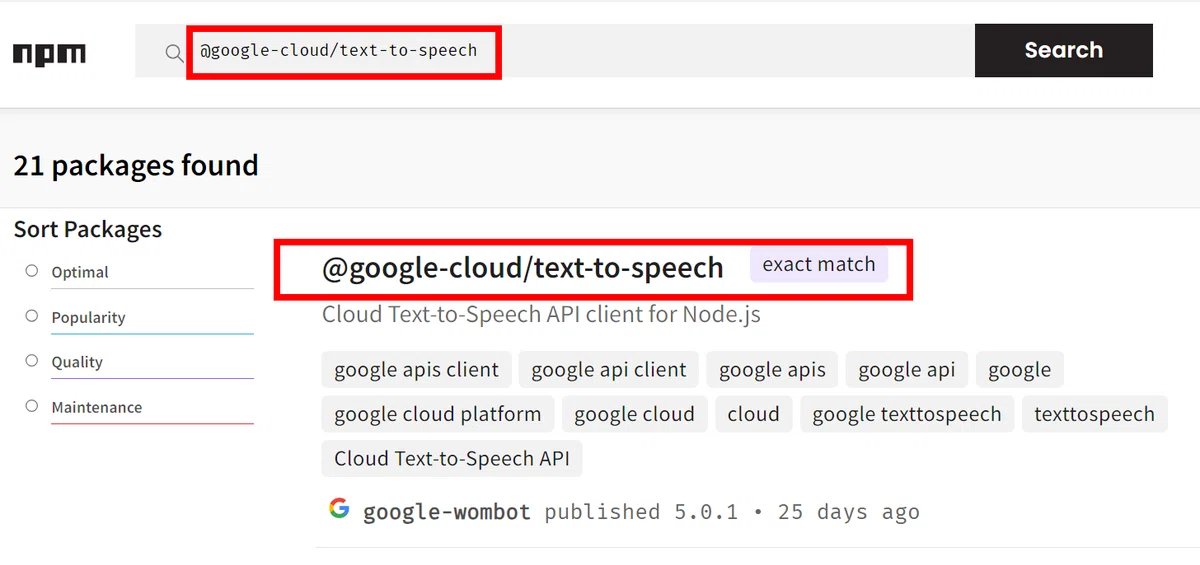
Task: Click the Google logo avatar beside google-wombot
Action: [x=339, y=509]
